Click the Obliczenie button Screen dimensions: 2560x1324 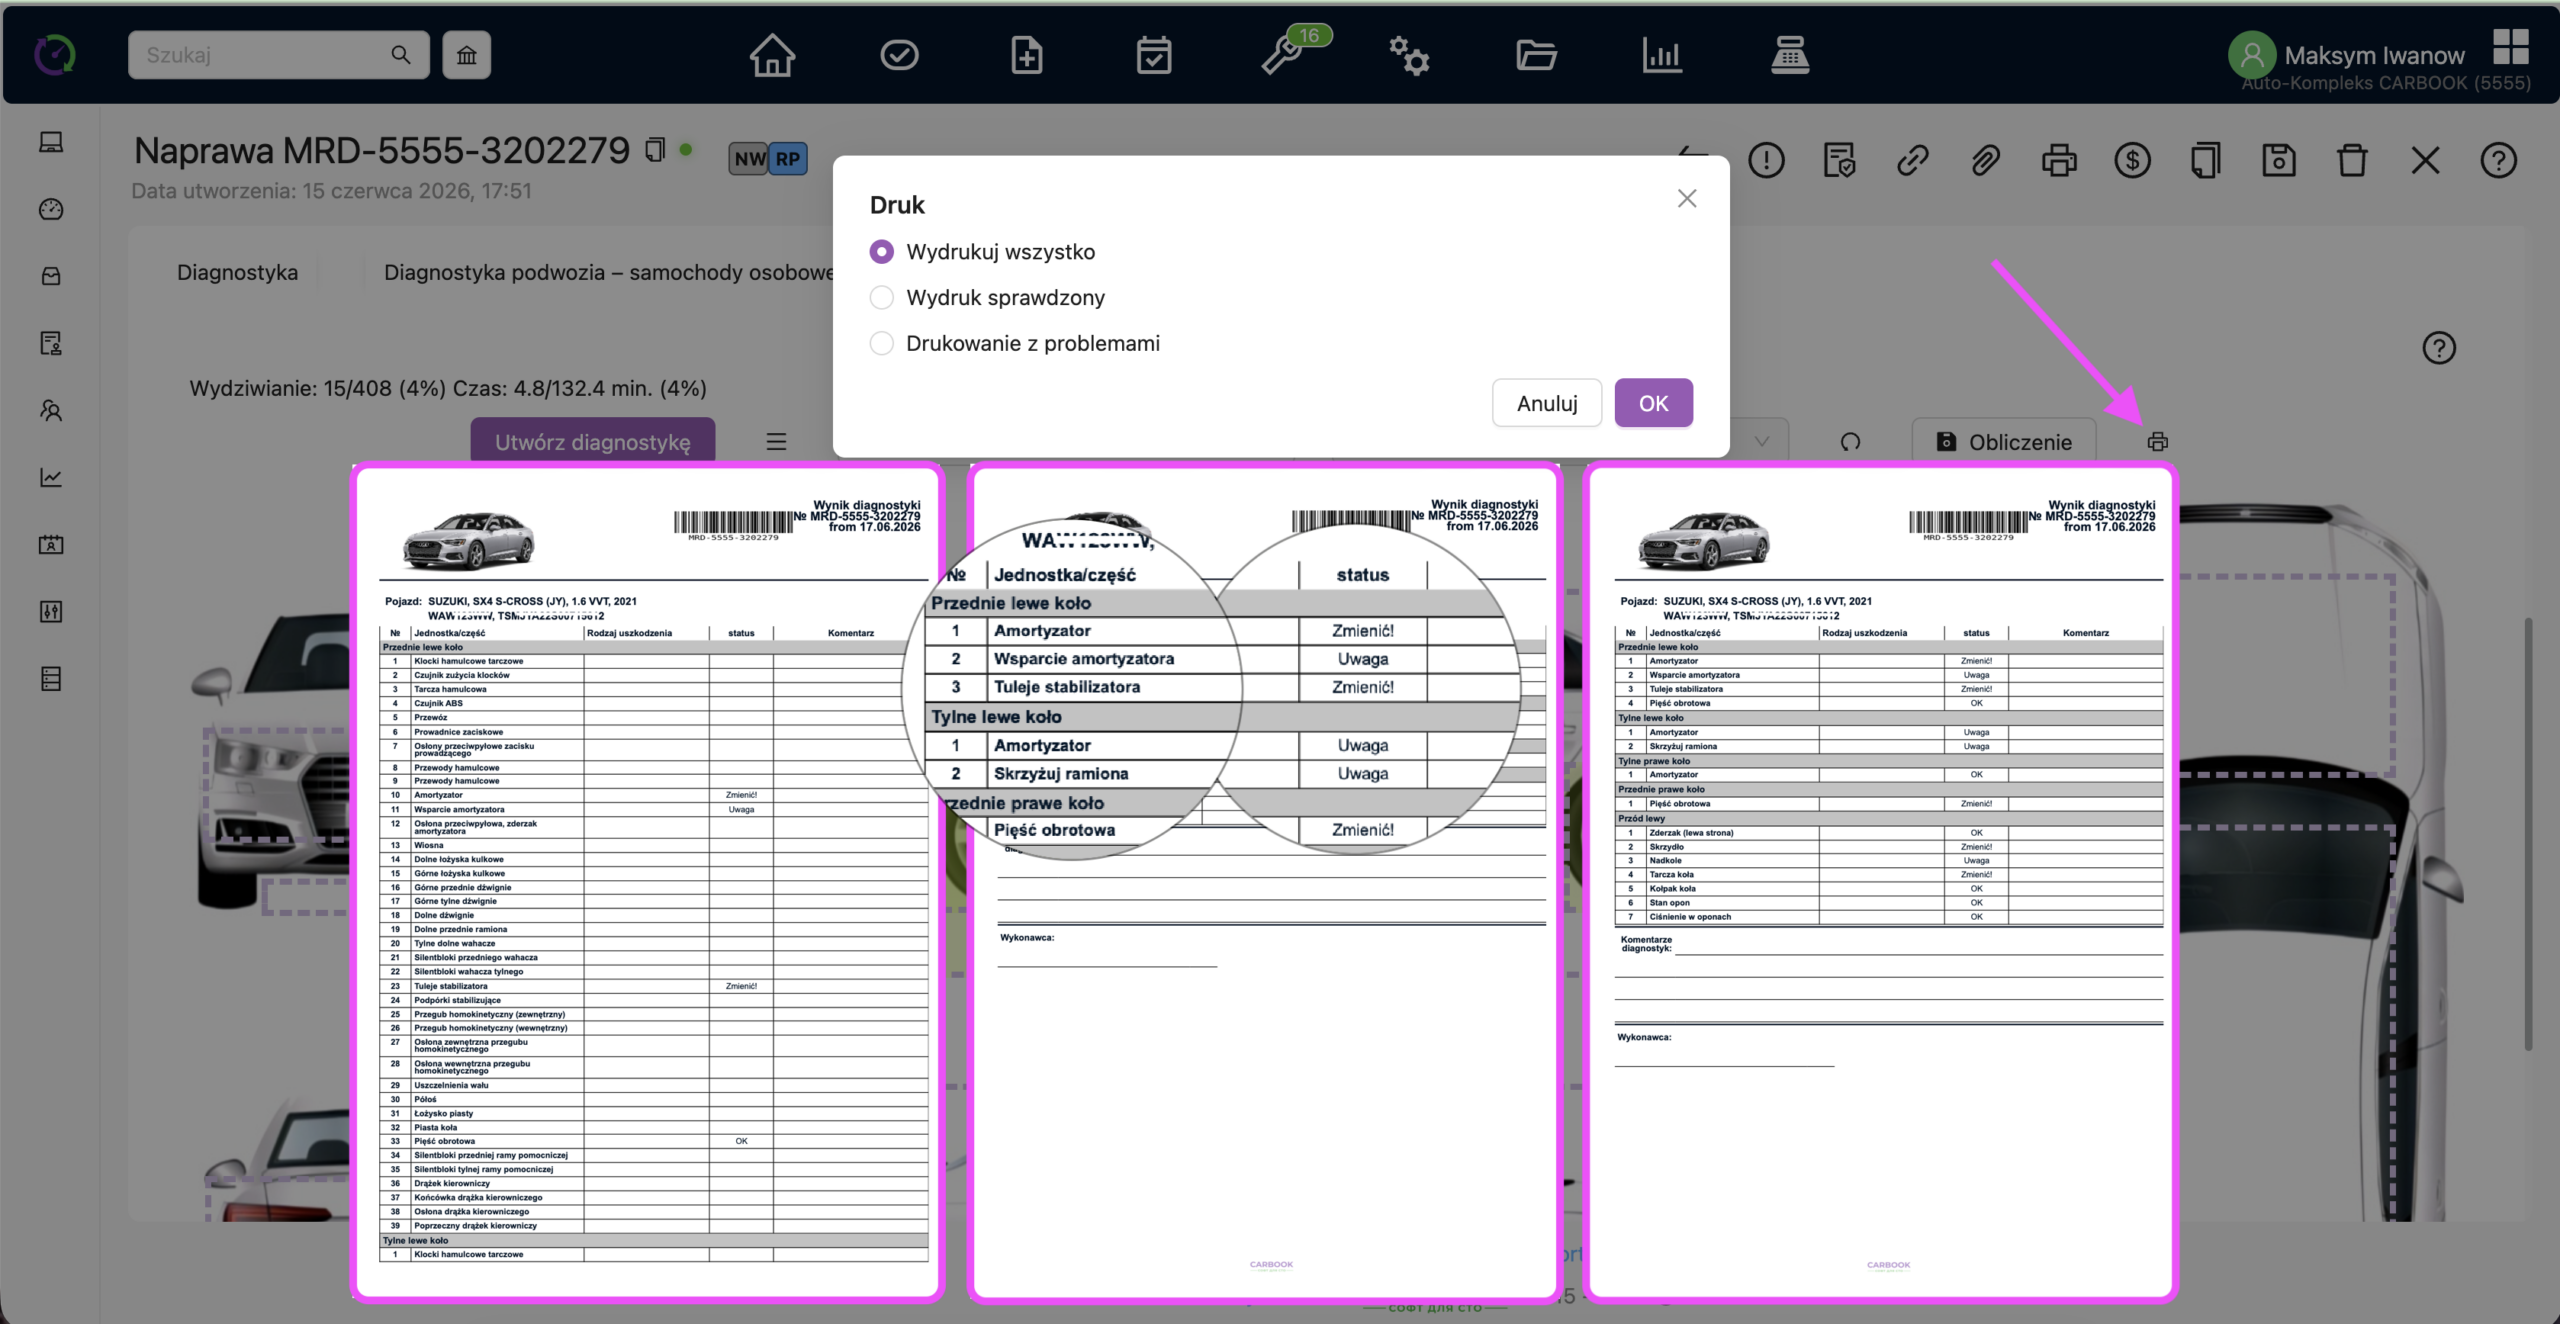pyautogui.click(x=2004, y=441)
